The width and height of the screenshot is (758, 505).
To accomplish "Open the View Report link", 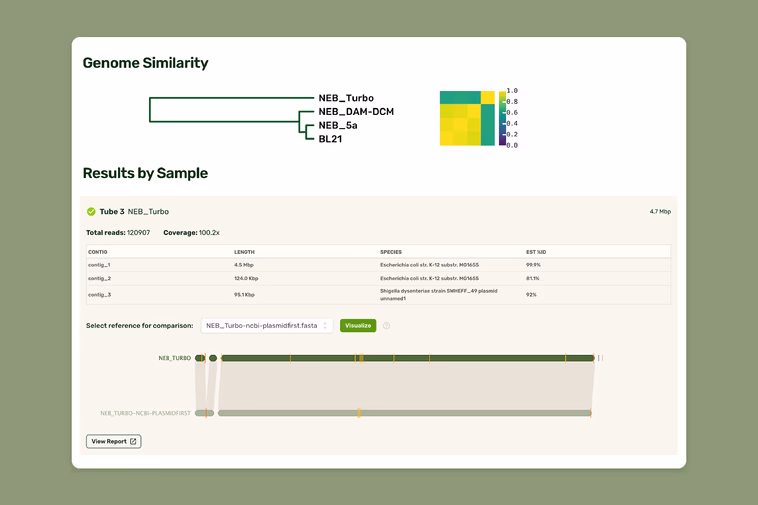I will click(113, 441).
